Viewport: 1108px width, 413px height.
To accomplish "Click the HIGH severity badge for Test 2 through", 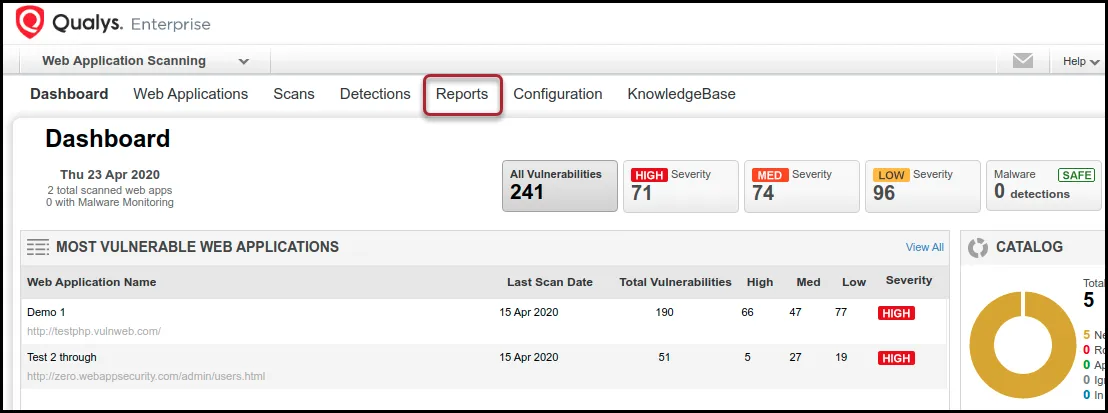I will point(896,359).
